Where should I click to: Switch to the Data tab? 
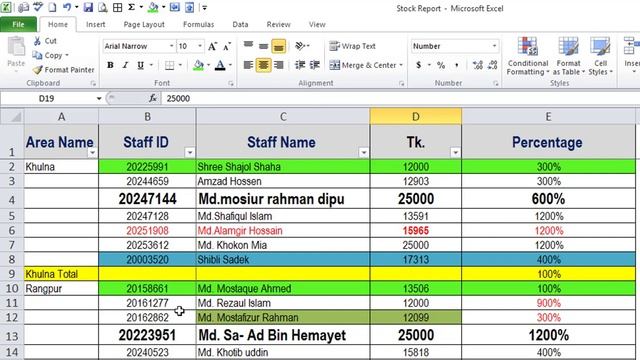pyautogui.click(x=240, y=24)
